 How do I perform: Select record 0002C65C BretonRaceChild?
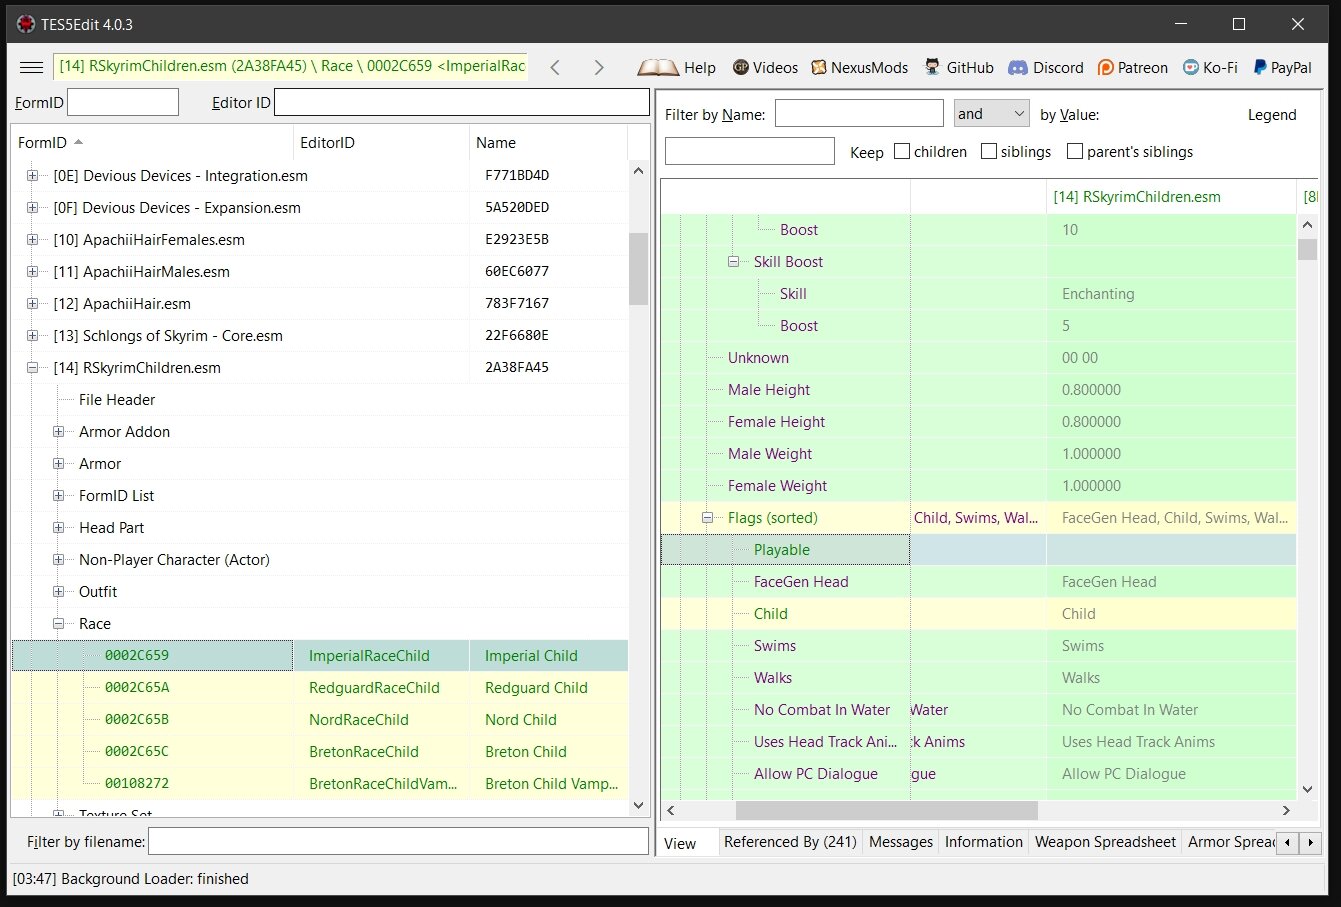click(320, 751)
